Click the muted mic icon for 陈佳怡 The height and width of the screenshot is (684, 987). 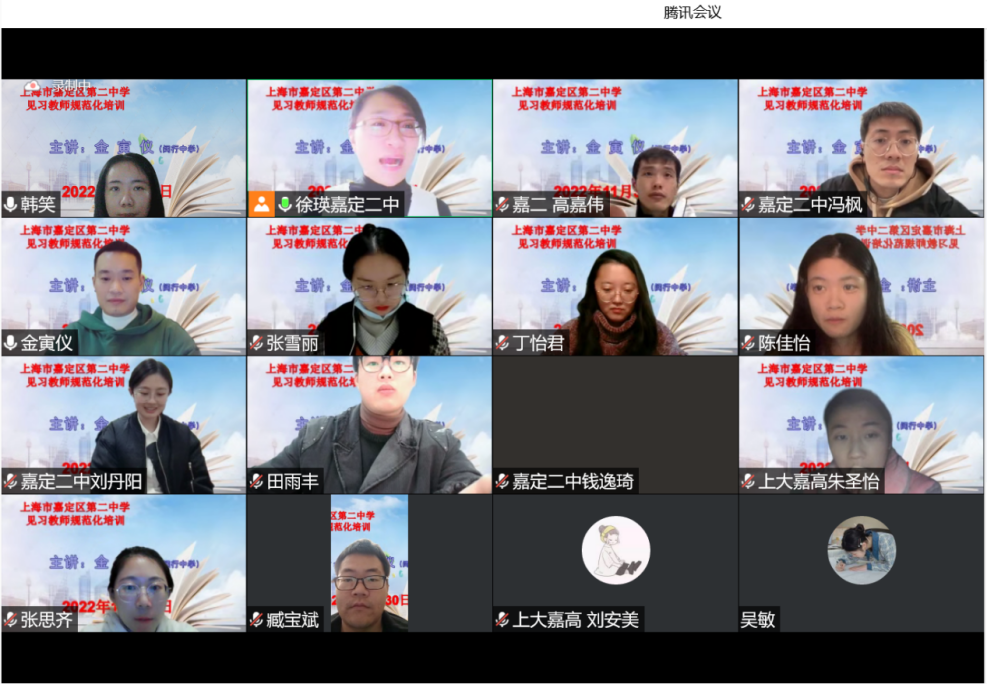(x=748, y=343)
